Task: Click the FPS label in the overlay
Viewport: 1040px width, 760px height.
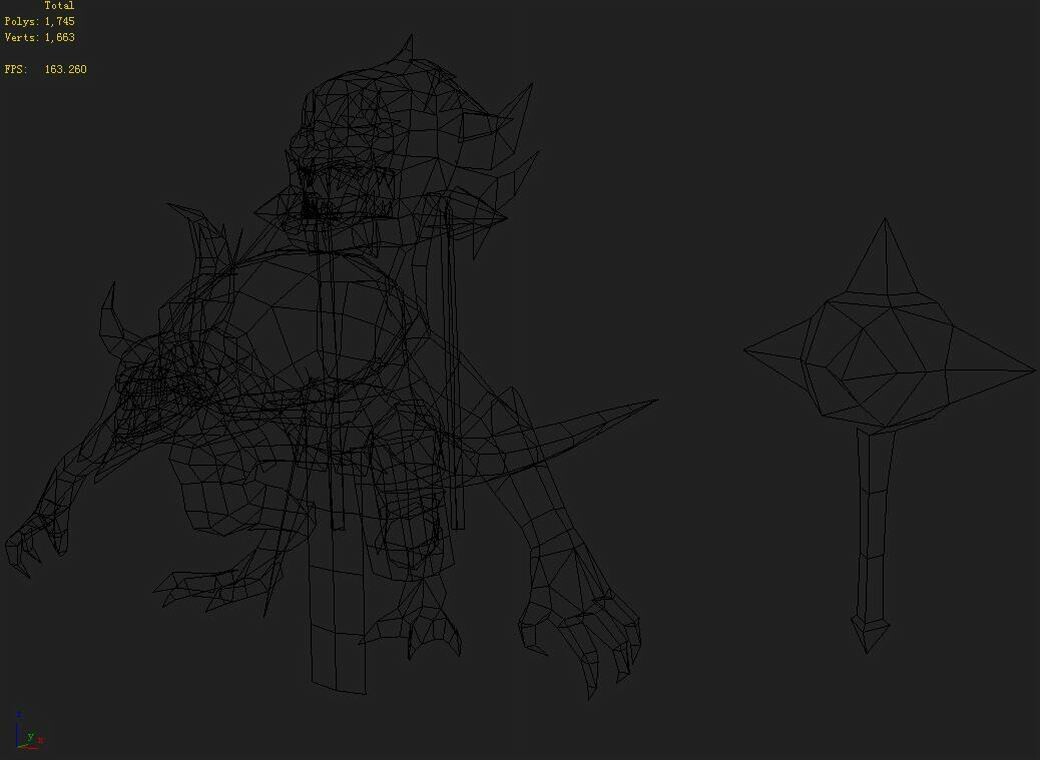Action: tap(13, 69)
